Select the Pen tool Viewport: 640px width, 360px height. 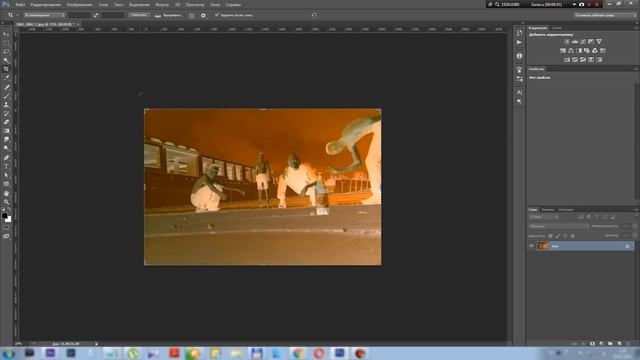coord(6,158)
